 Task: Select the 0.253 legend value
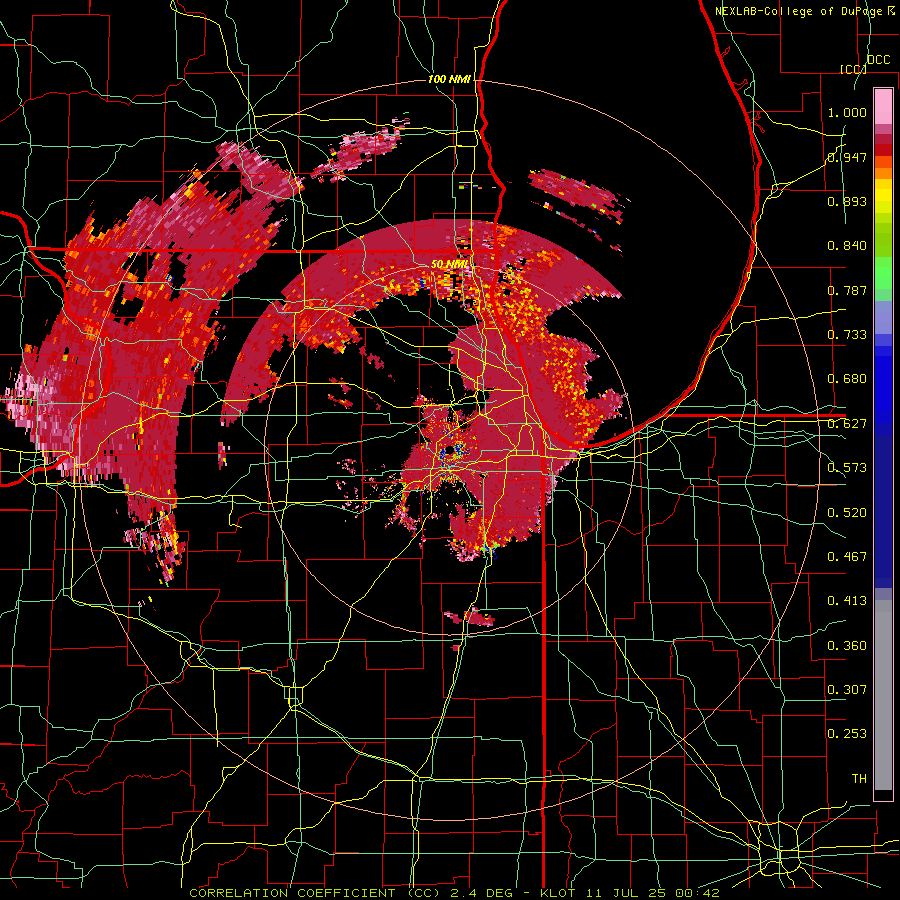pos(847,734)
